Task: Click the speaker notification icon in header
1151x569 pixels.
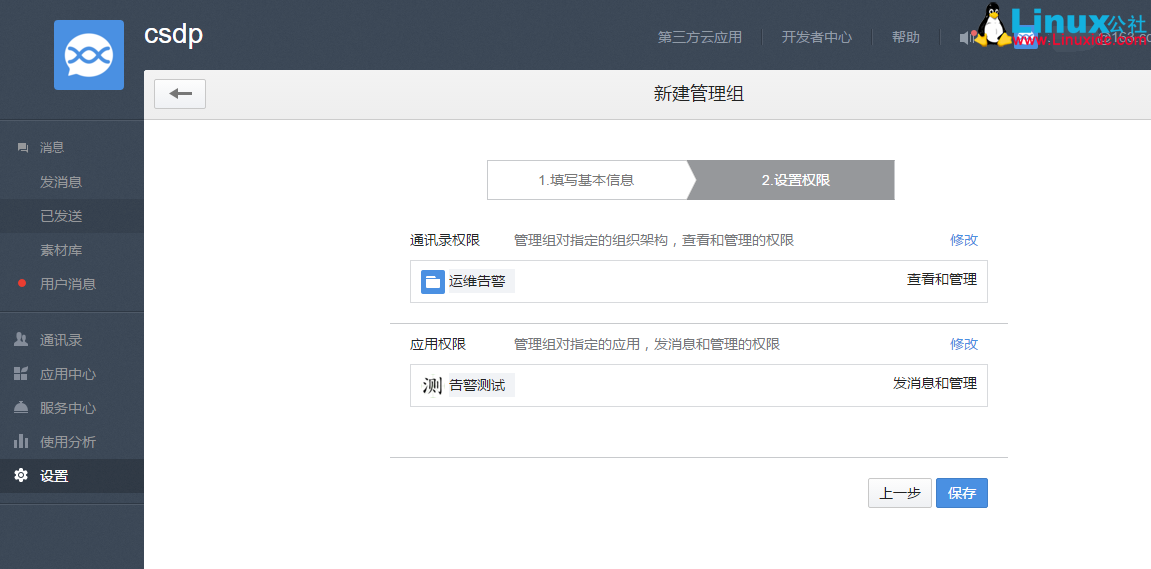Action: (x=967, y=37)
